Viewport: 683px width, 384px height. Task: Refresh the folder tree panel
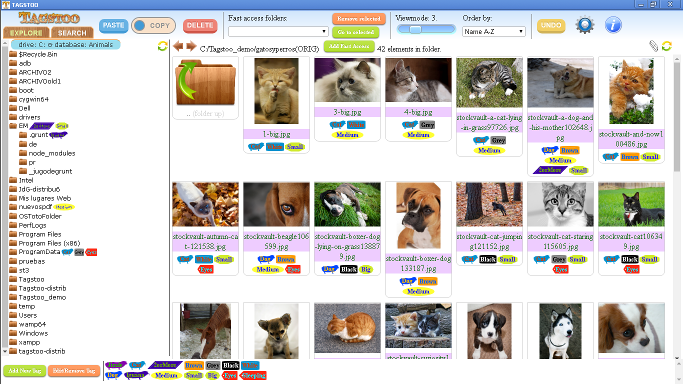click(162, 46)
